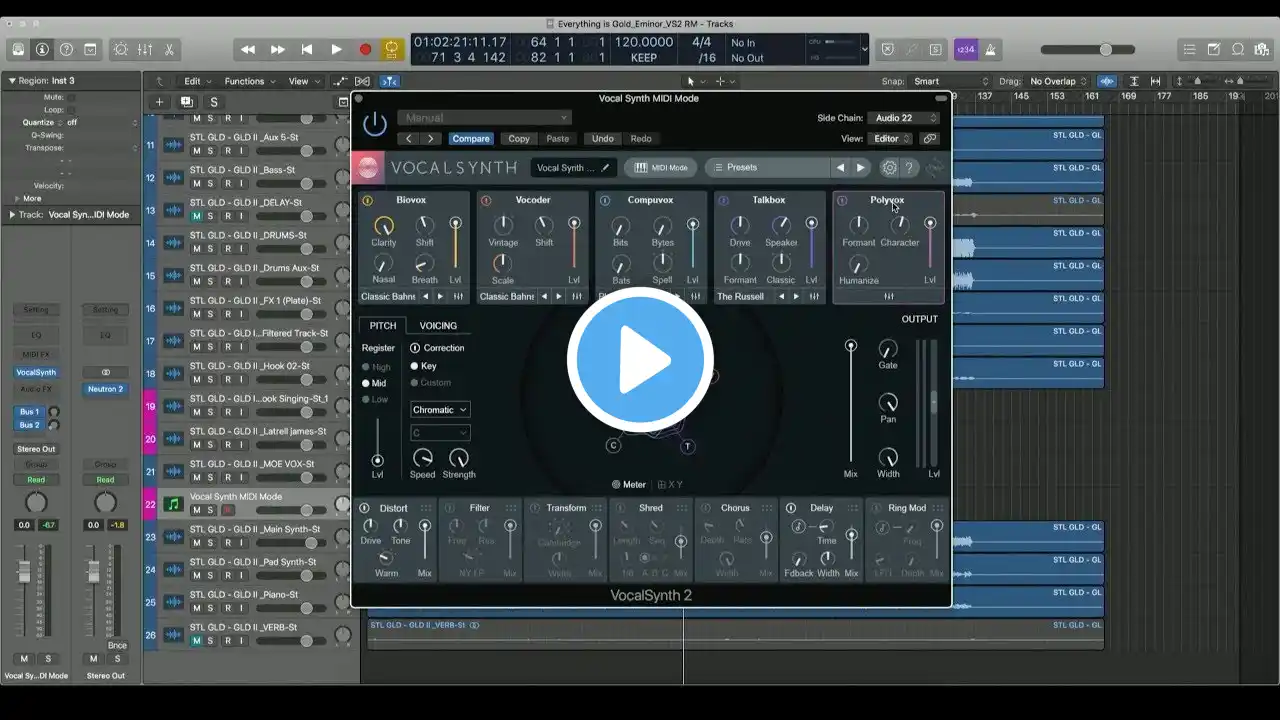Viewport: 1280px width, 720px height.
Task: Click the plugin link chain icon
Action: coord(929,139)
